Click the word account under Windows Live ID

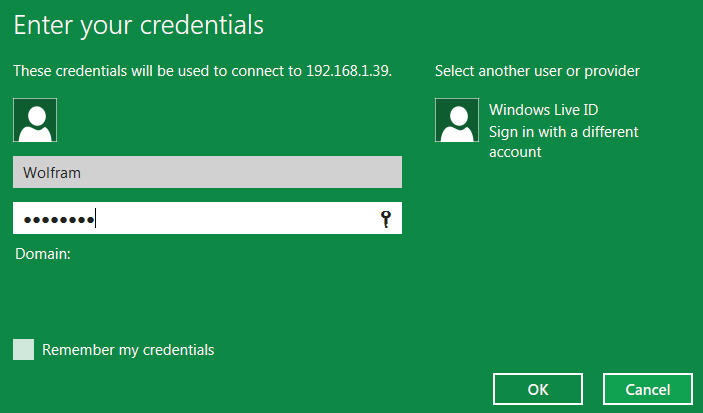[515, 152]
